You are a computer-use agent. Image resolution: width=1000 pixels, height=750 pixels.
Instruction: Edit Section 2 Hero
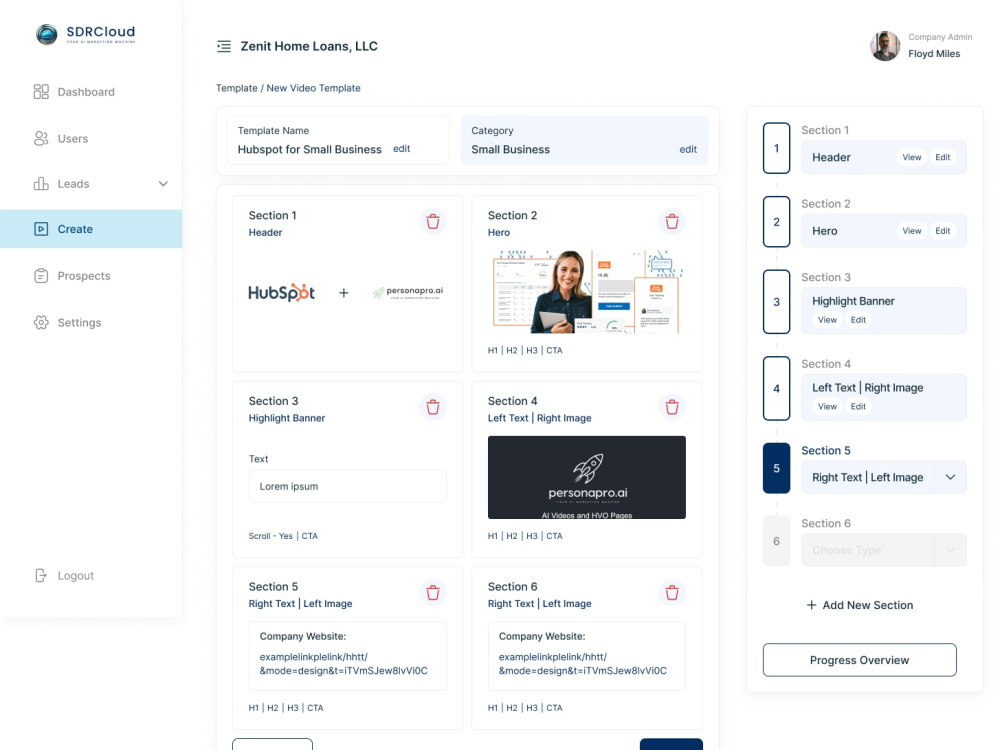tap(943, 231)
